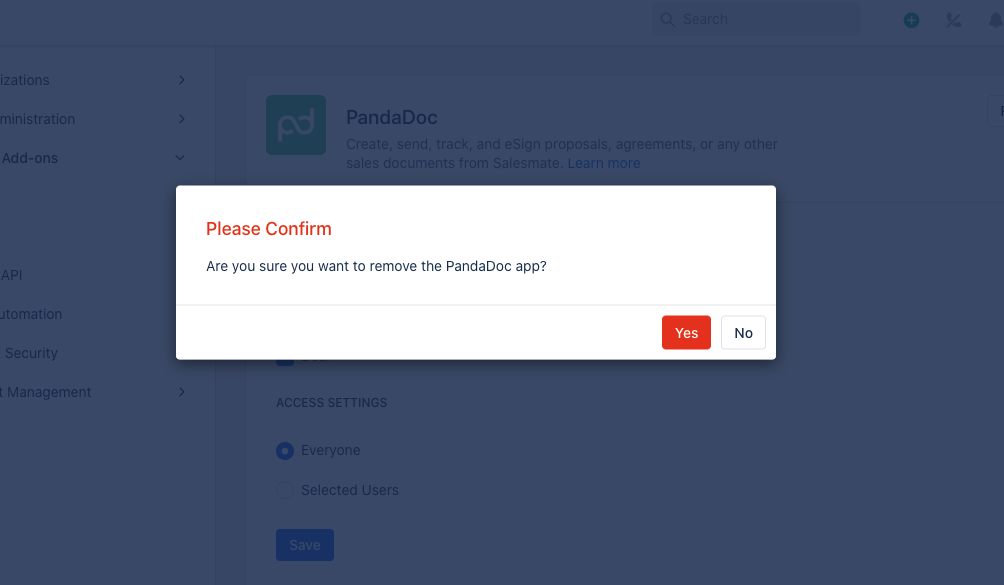1004x585 pixels.
Task: Expand the Management section arrow
Action: point(182,392)
